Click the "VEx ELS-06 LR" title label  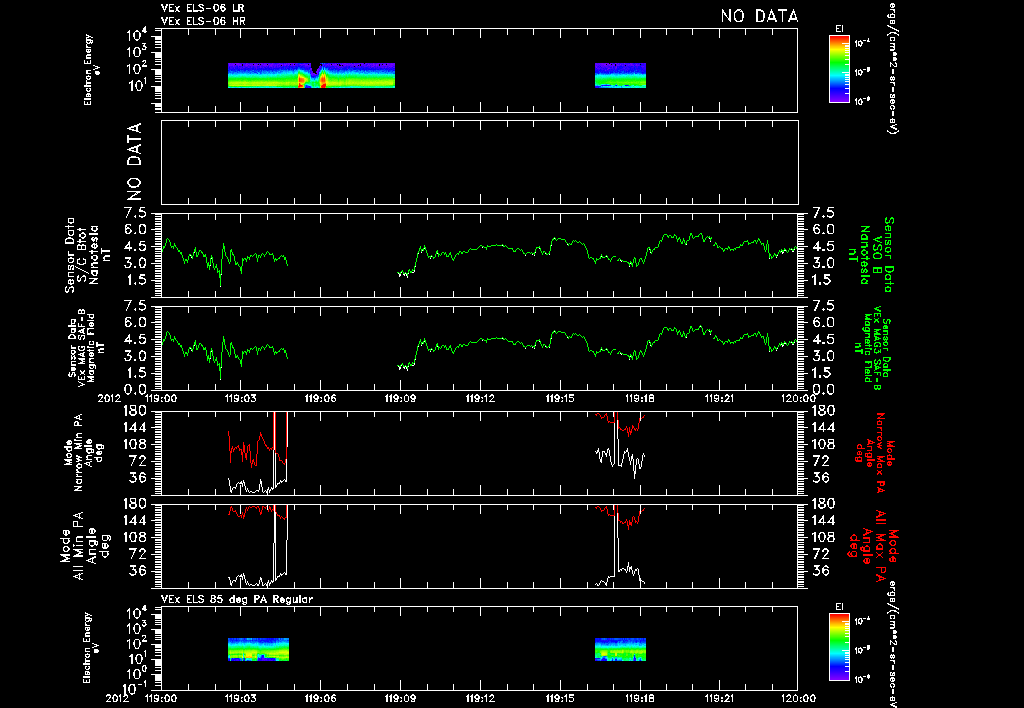(x=202, y=8)
